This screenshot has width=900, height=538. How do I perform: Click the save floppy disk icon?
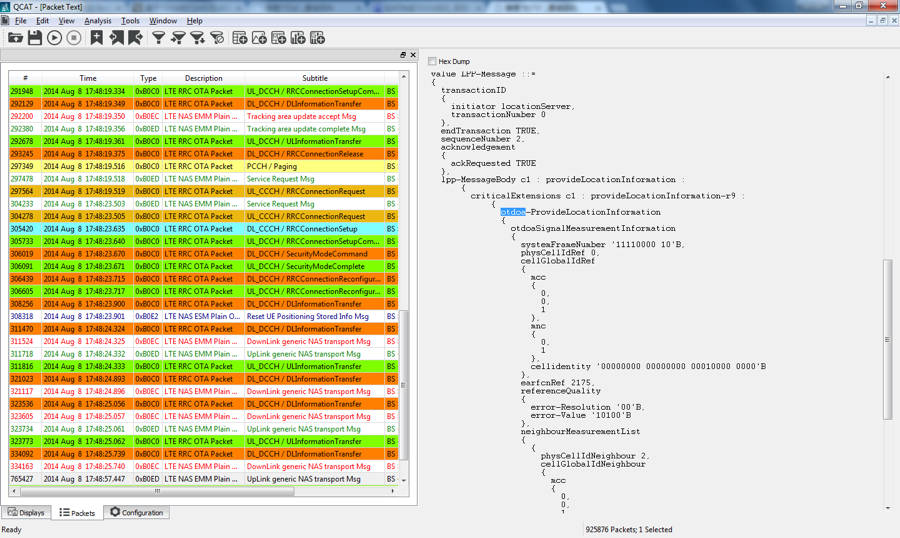[x=35, y=38]
